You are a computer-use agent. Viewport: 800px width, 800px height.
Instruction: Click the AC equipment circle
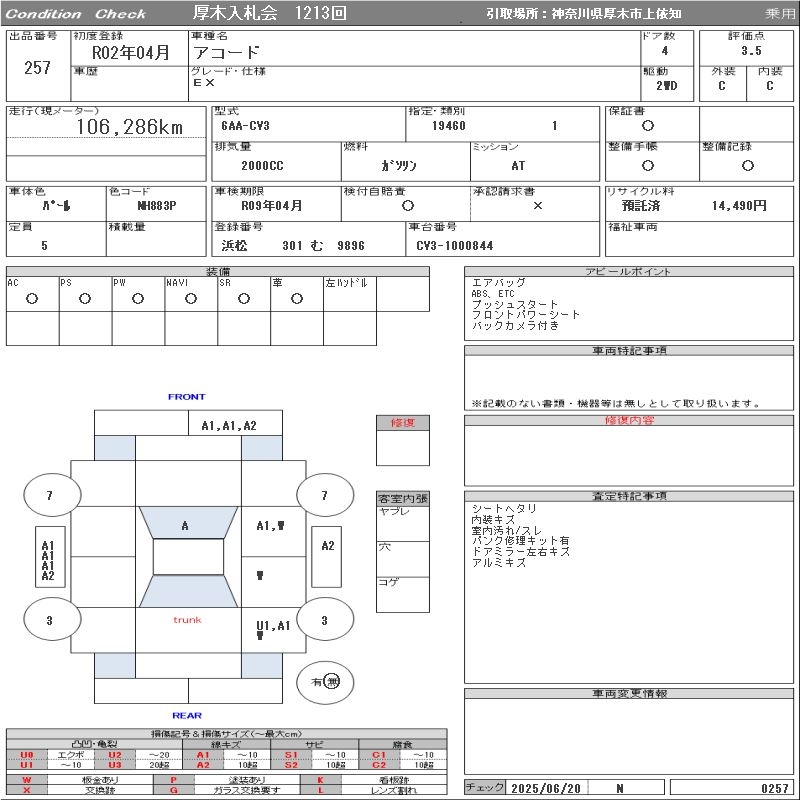32,298
